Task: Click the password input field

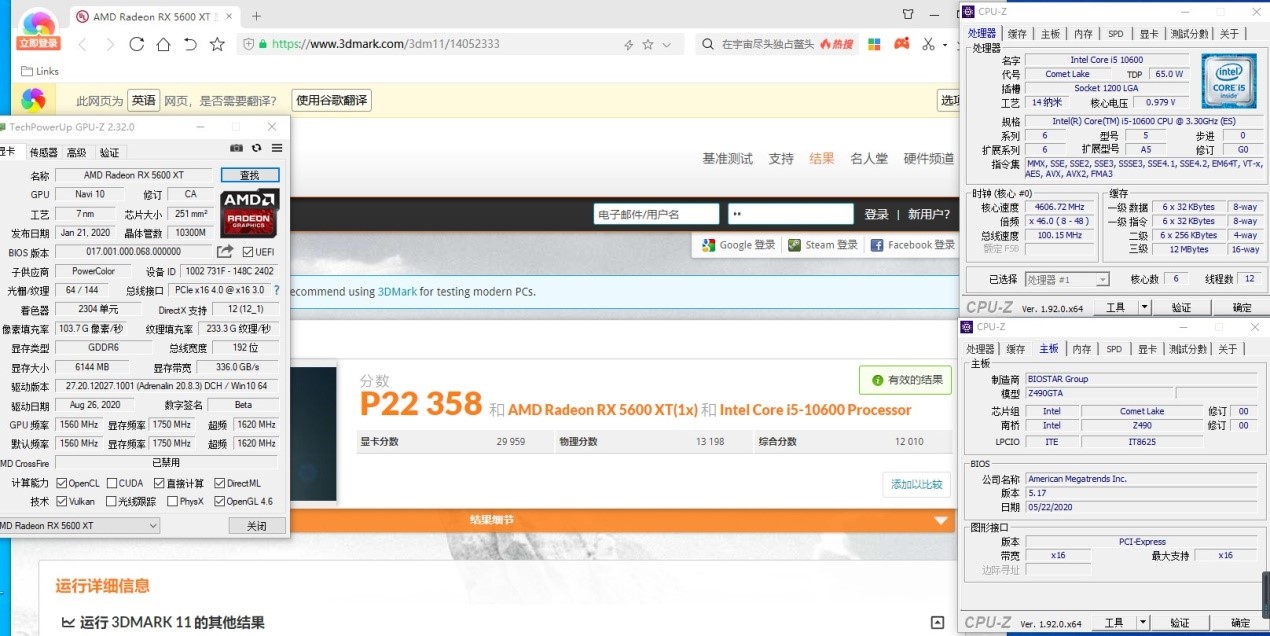Action: pyautogui.click(x=791, y=214)
